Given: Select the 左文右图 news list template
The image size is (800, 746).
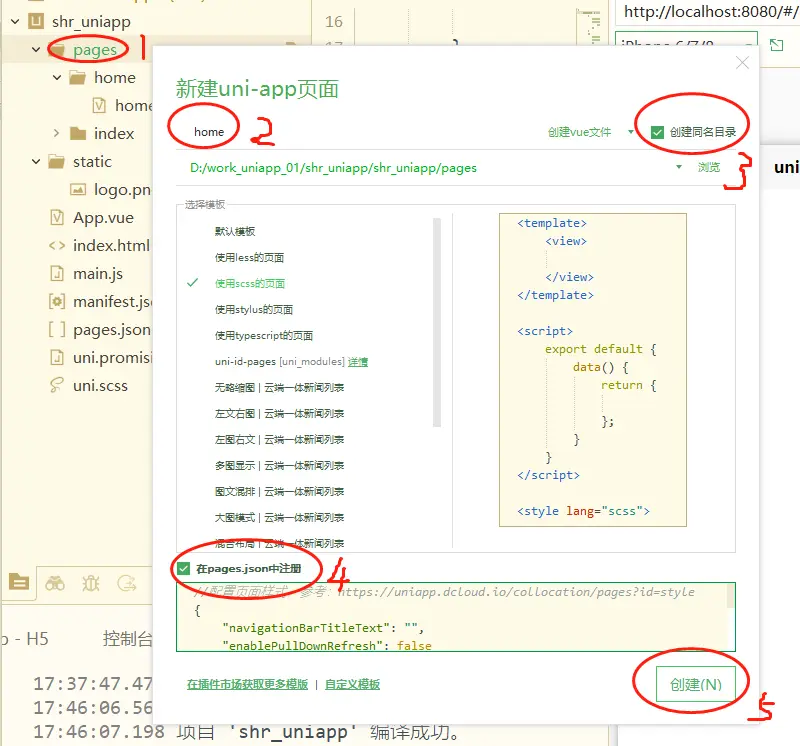Looking at the screenshot, I should click(x=279, y=414).
